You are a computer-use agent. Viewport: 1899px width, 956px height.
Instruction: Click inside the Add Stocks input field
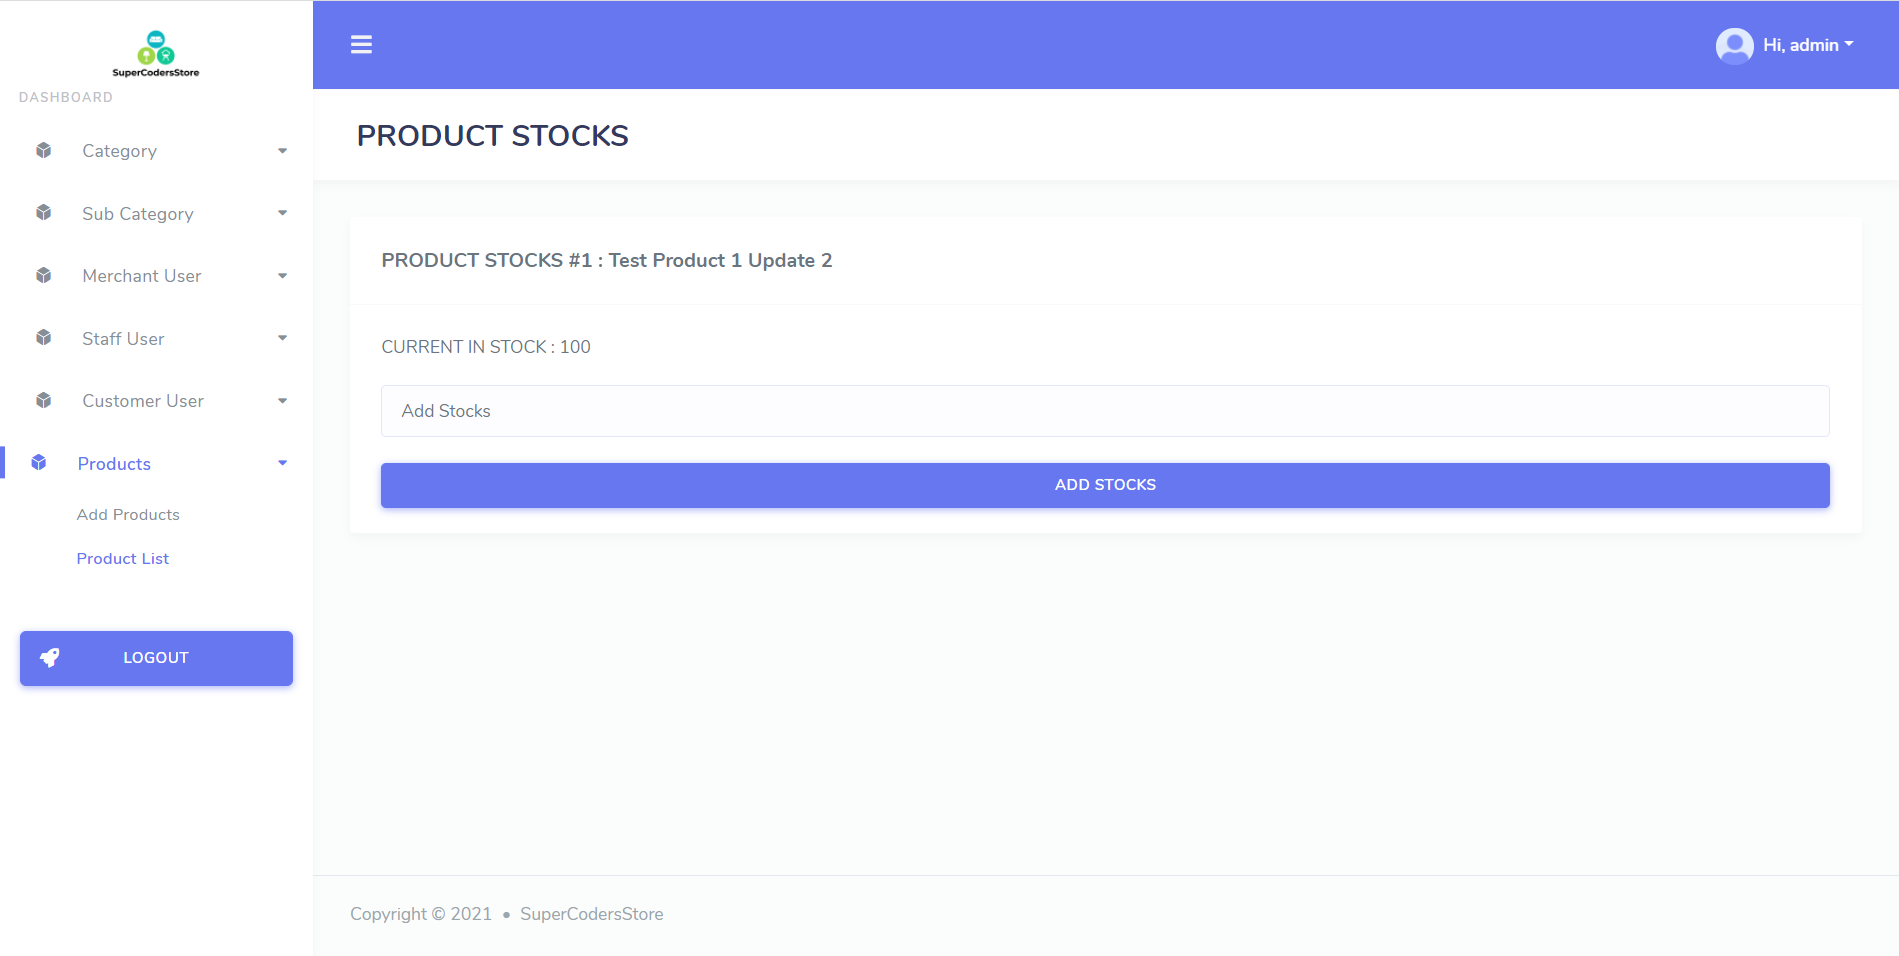[1104, 411]
